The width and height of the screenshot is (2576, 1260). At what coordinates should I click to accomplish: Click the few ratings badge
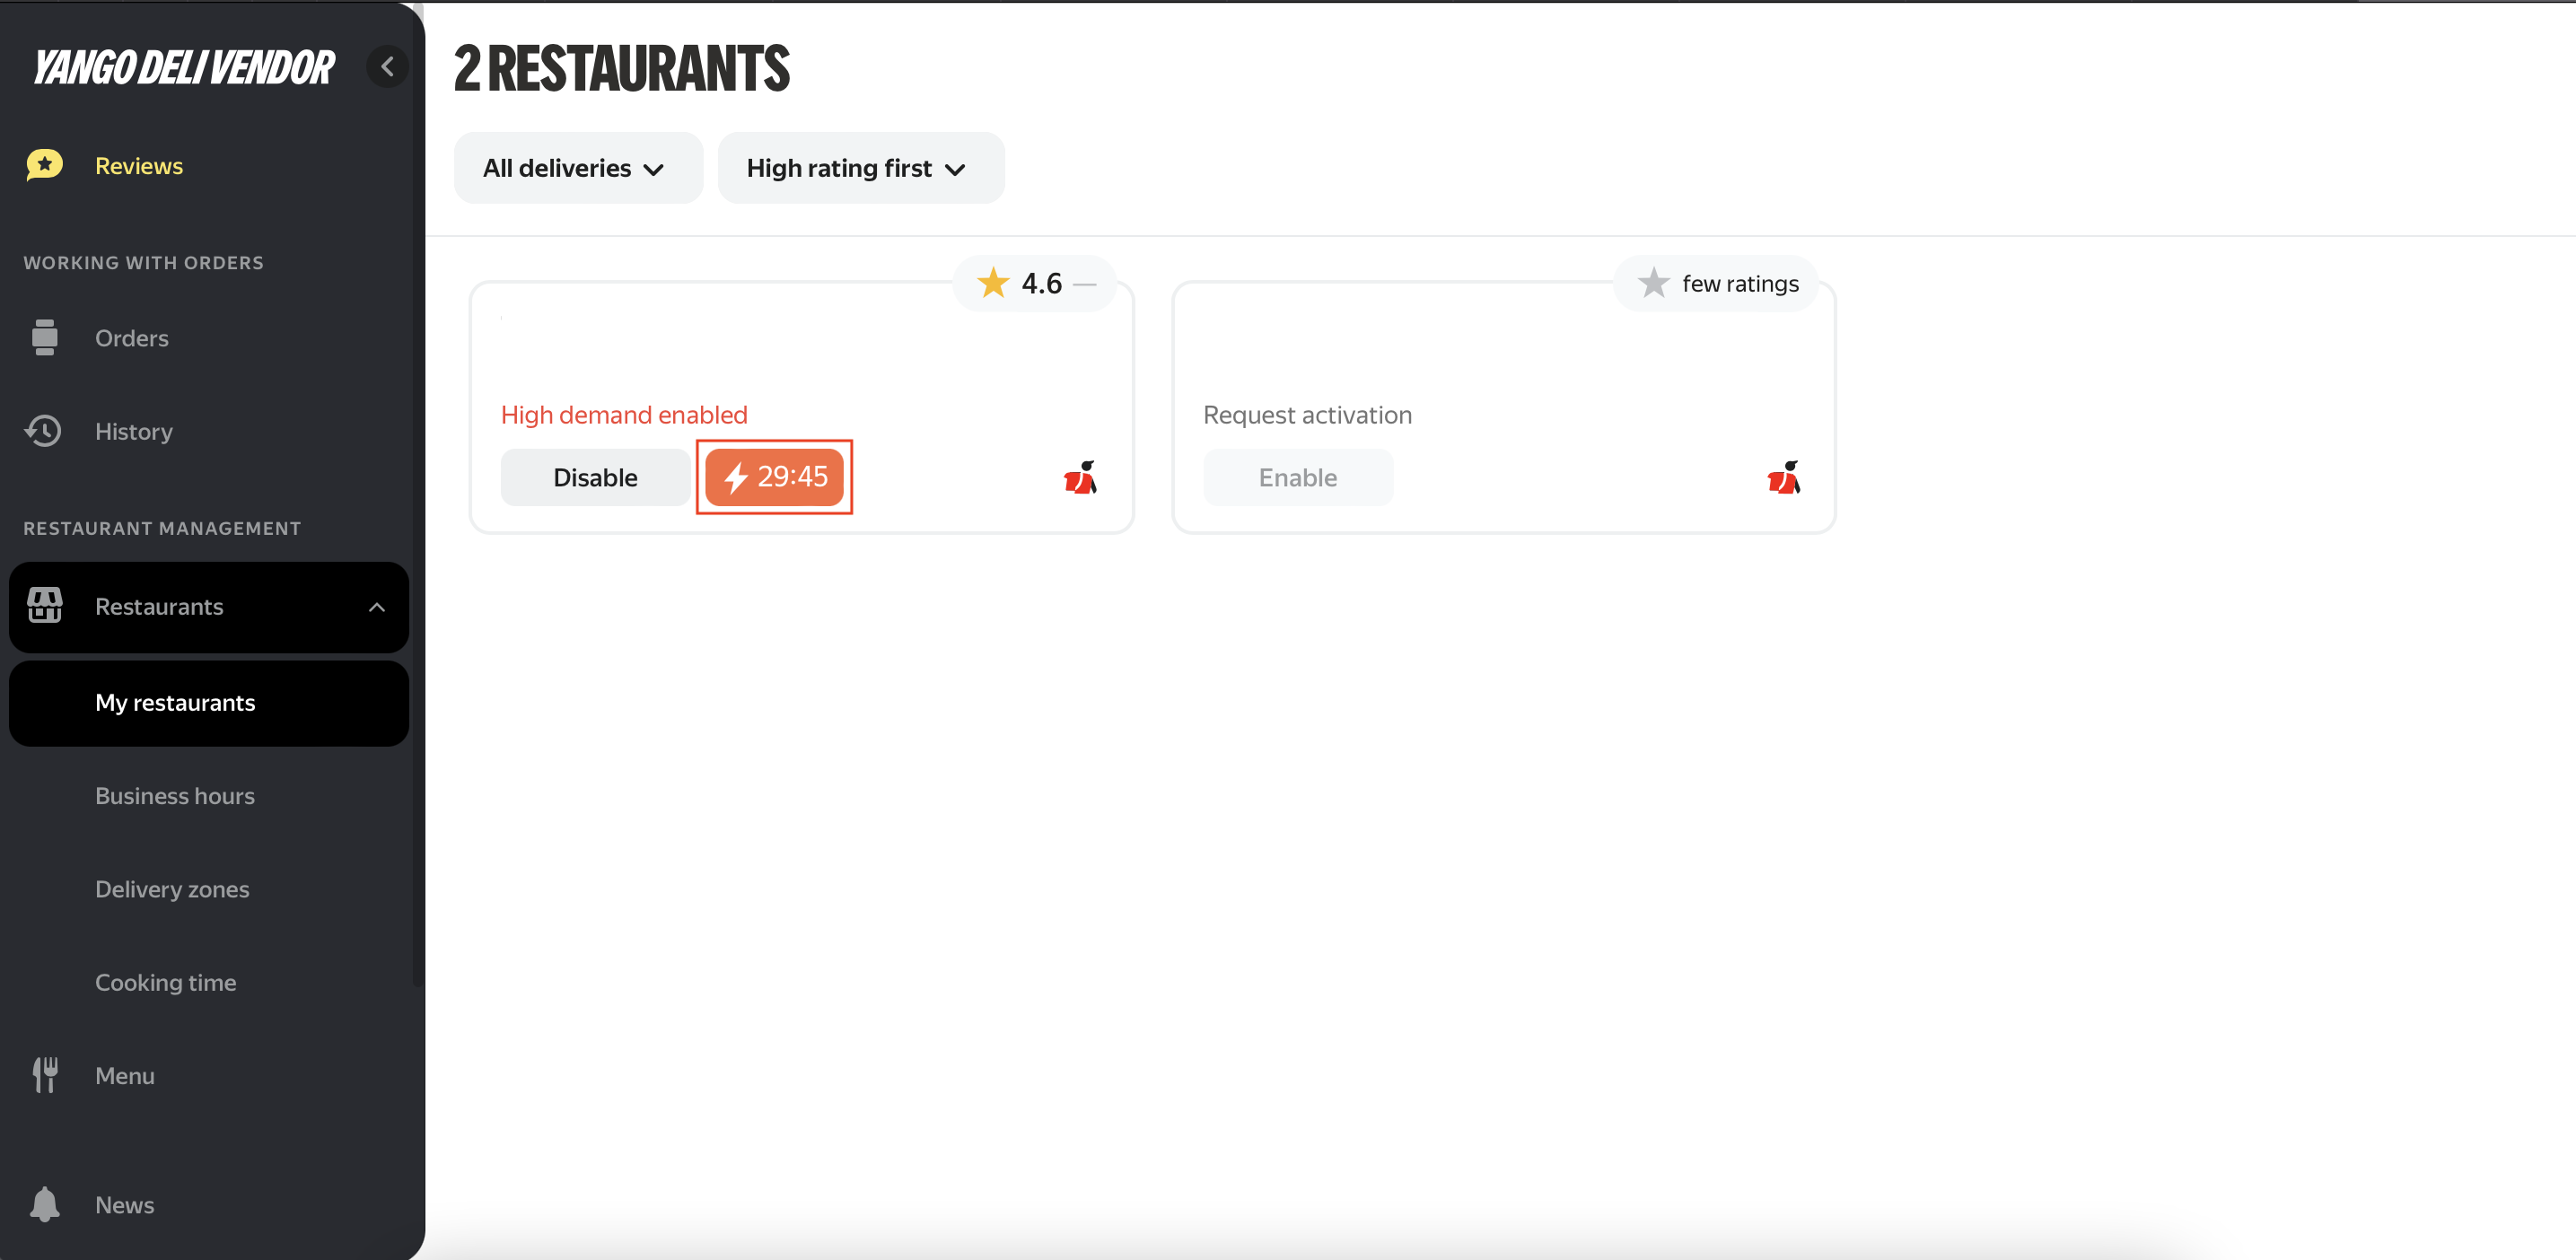(x=1716, y=284)
